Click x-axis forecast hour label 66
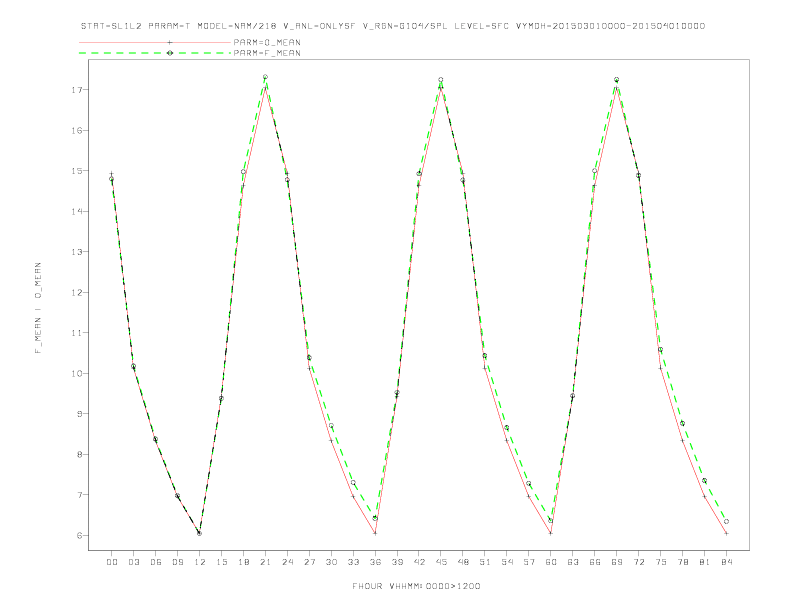The image size is (792, 612). tap(595, 562)
